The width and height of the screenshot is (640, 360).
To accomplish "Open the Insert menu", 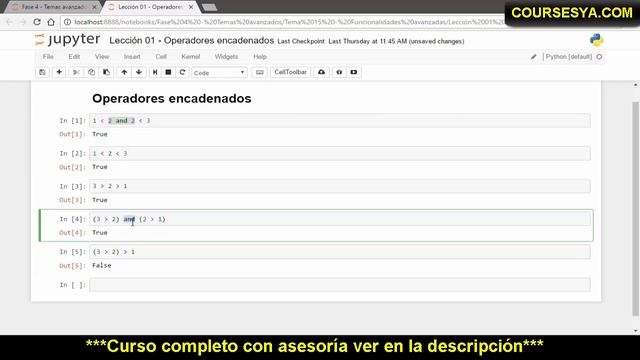I will [132, 57].
